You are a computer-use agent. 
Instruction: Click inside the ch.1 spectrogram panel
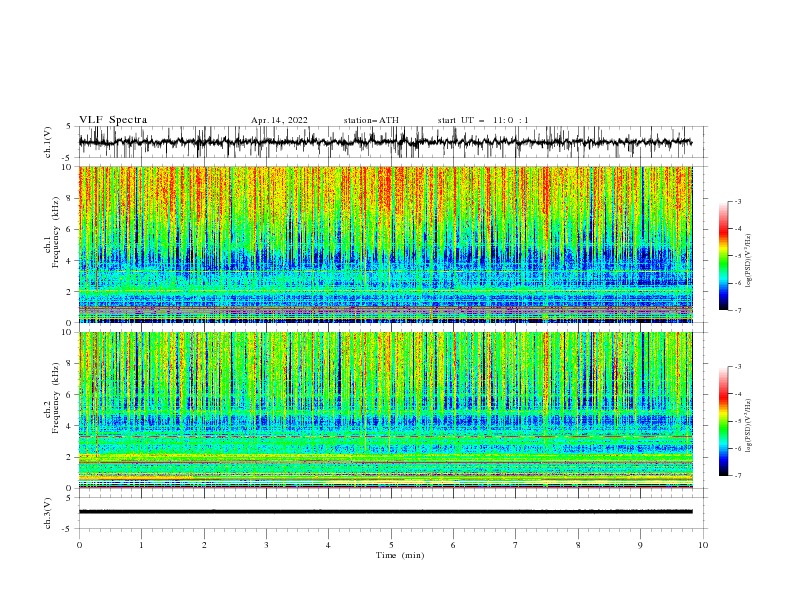pyautogui.click(x=385, y=244)
